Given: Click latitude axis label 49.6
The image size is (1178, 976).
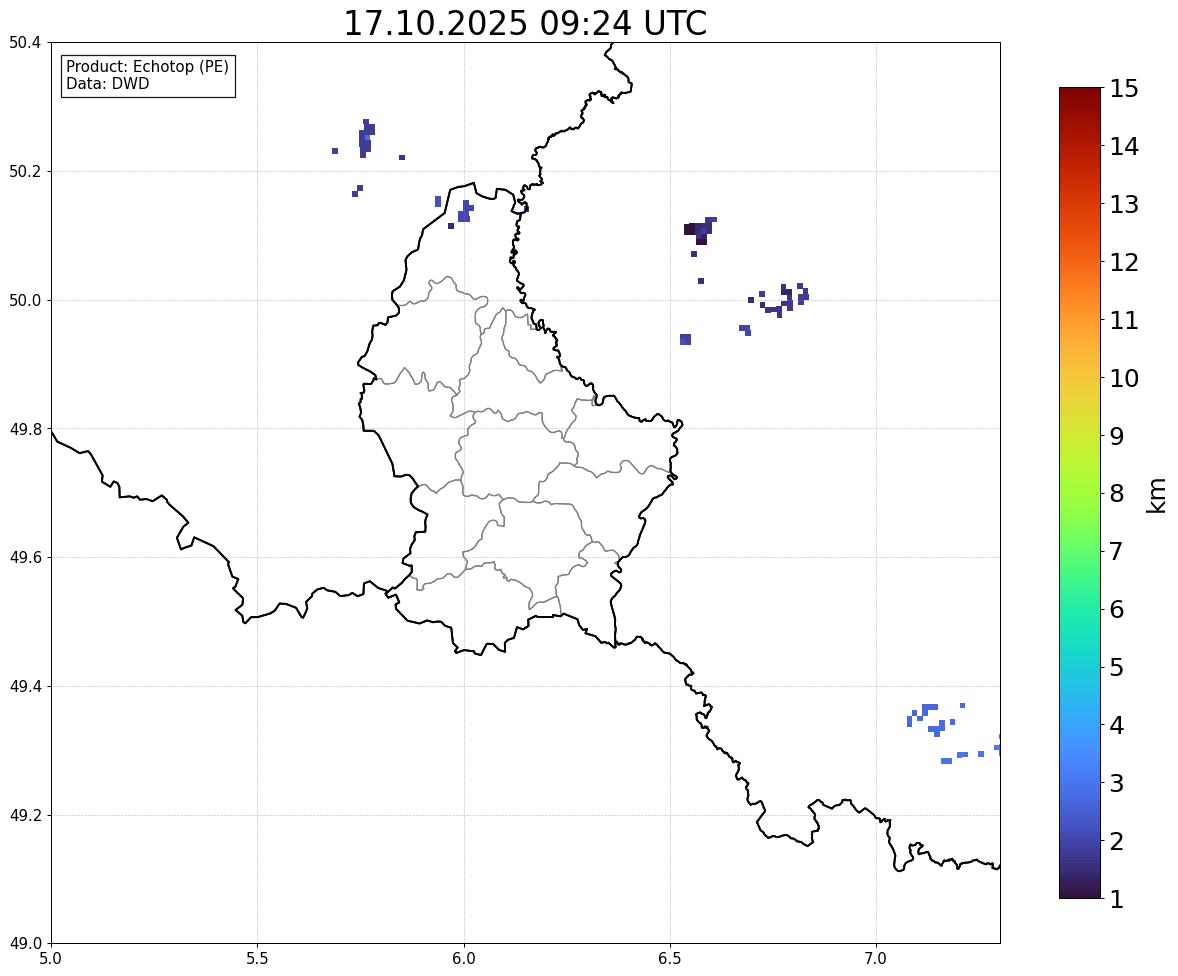Looking at the screenshot, I should tap(25, 557).
